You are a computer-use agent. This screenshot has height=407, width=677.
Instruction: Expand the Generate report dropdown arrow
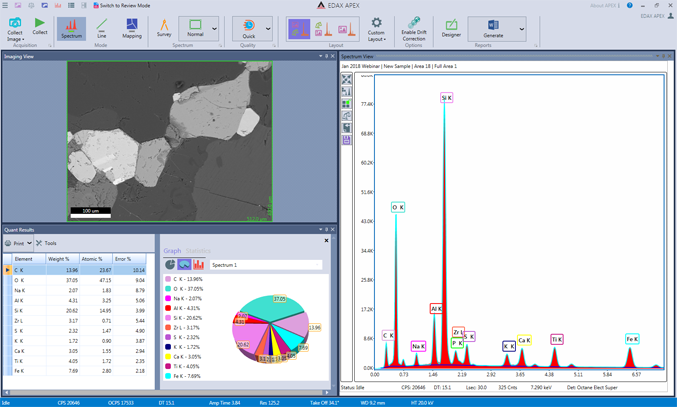click(x=521, y=29)
